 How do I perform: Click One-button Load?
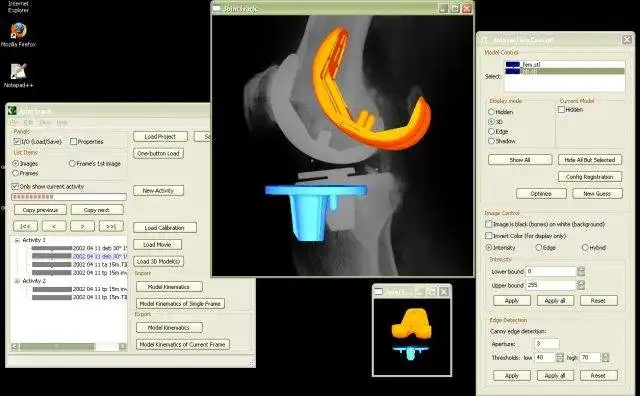pyautogui.click(x=158, y=154)
